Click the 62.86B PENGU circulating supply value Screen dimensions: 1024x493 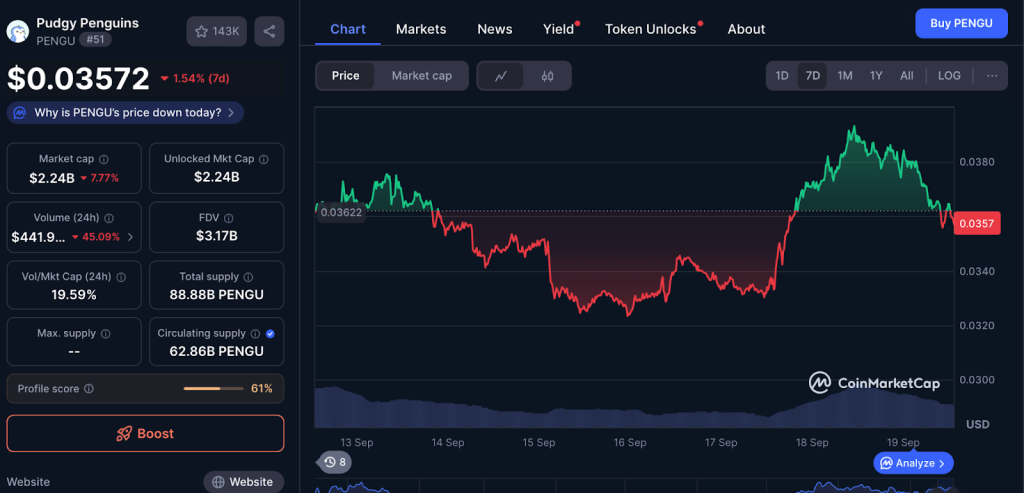point(216,351)
